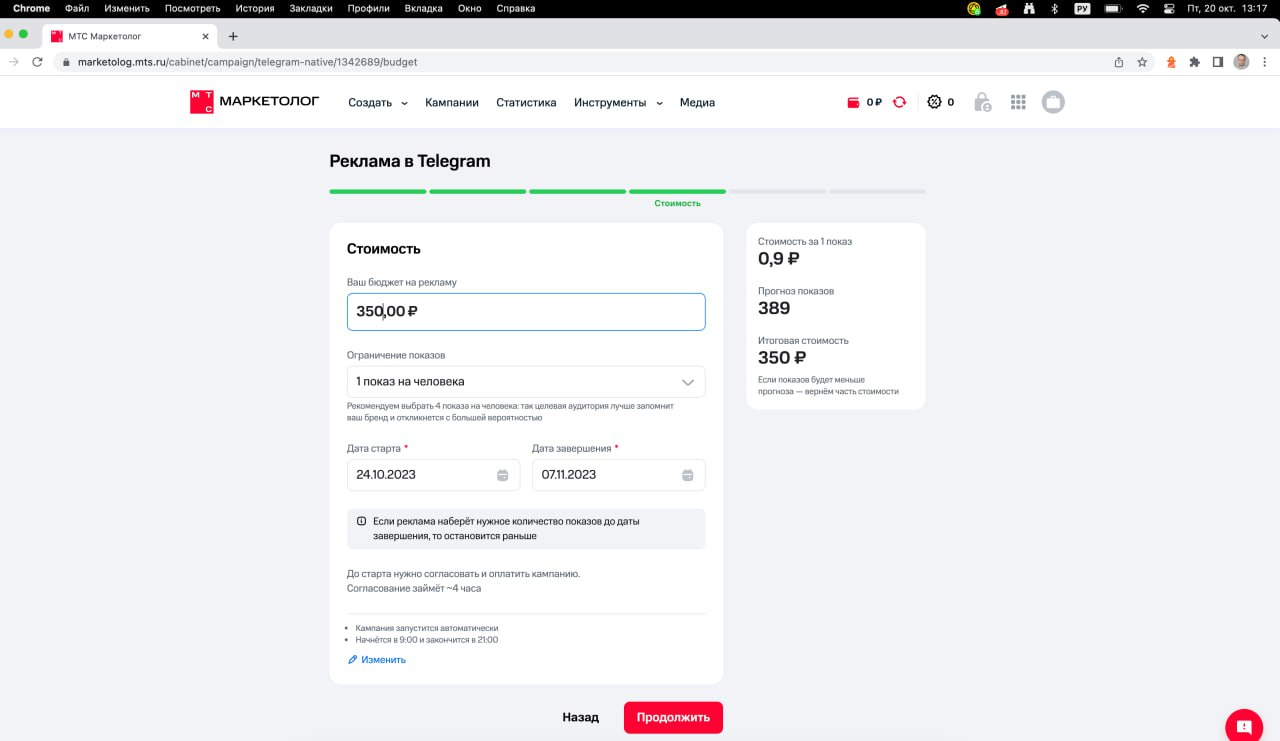Image resolution: width=1280 pixels, height=741 pixels.
Task: Click the battery icon in the menu bar
Action: [x=1112, y=8]
